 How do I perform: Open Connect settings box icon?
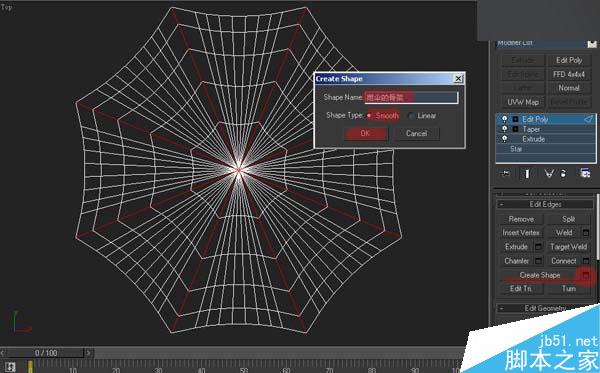[x=586, y=261]
